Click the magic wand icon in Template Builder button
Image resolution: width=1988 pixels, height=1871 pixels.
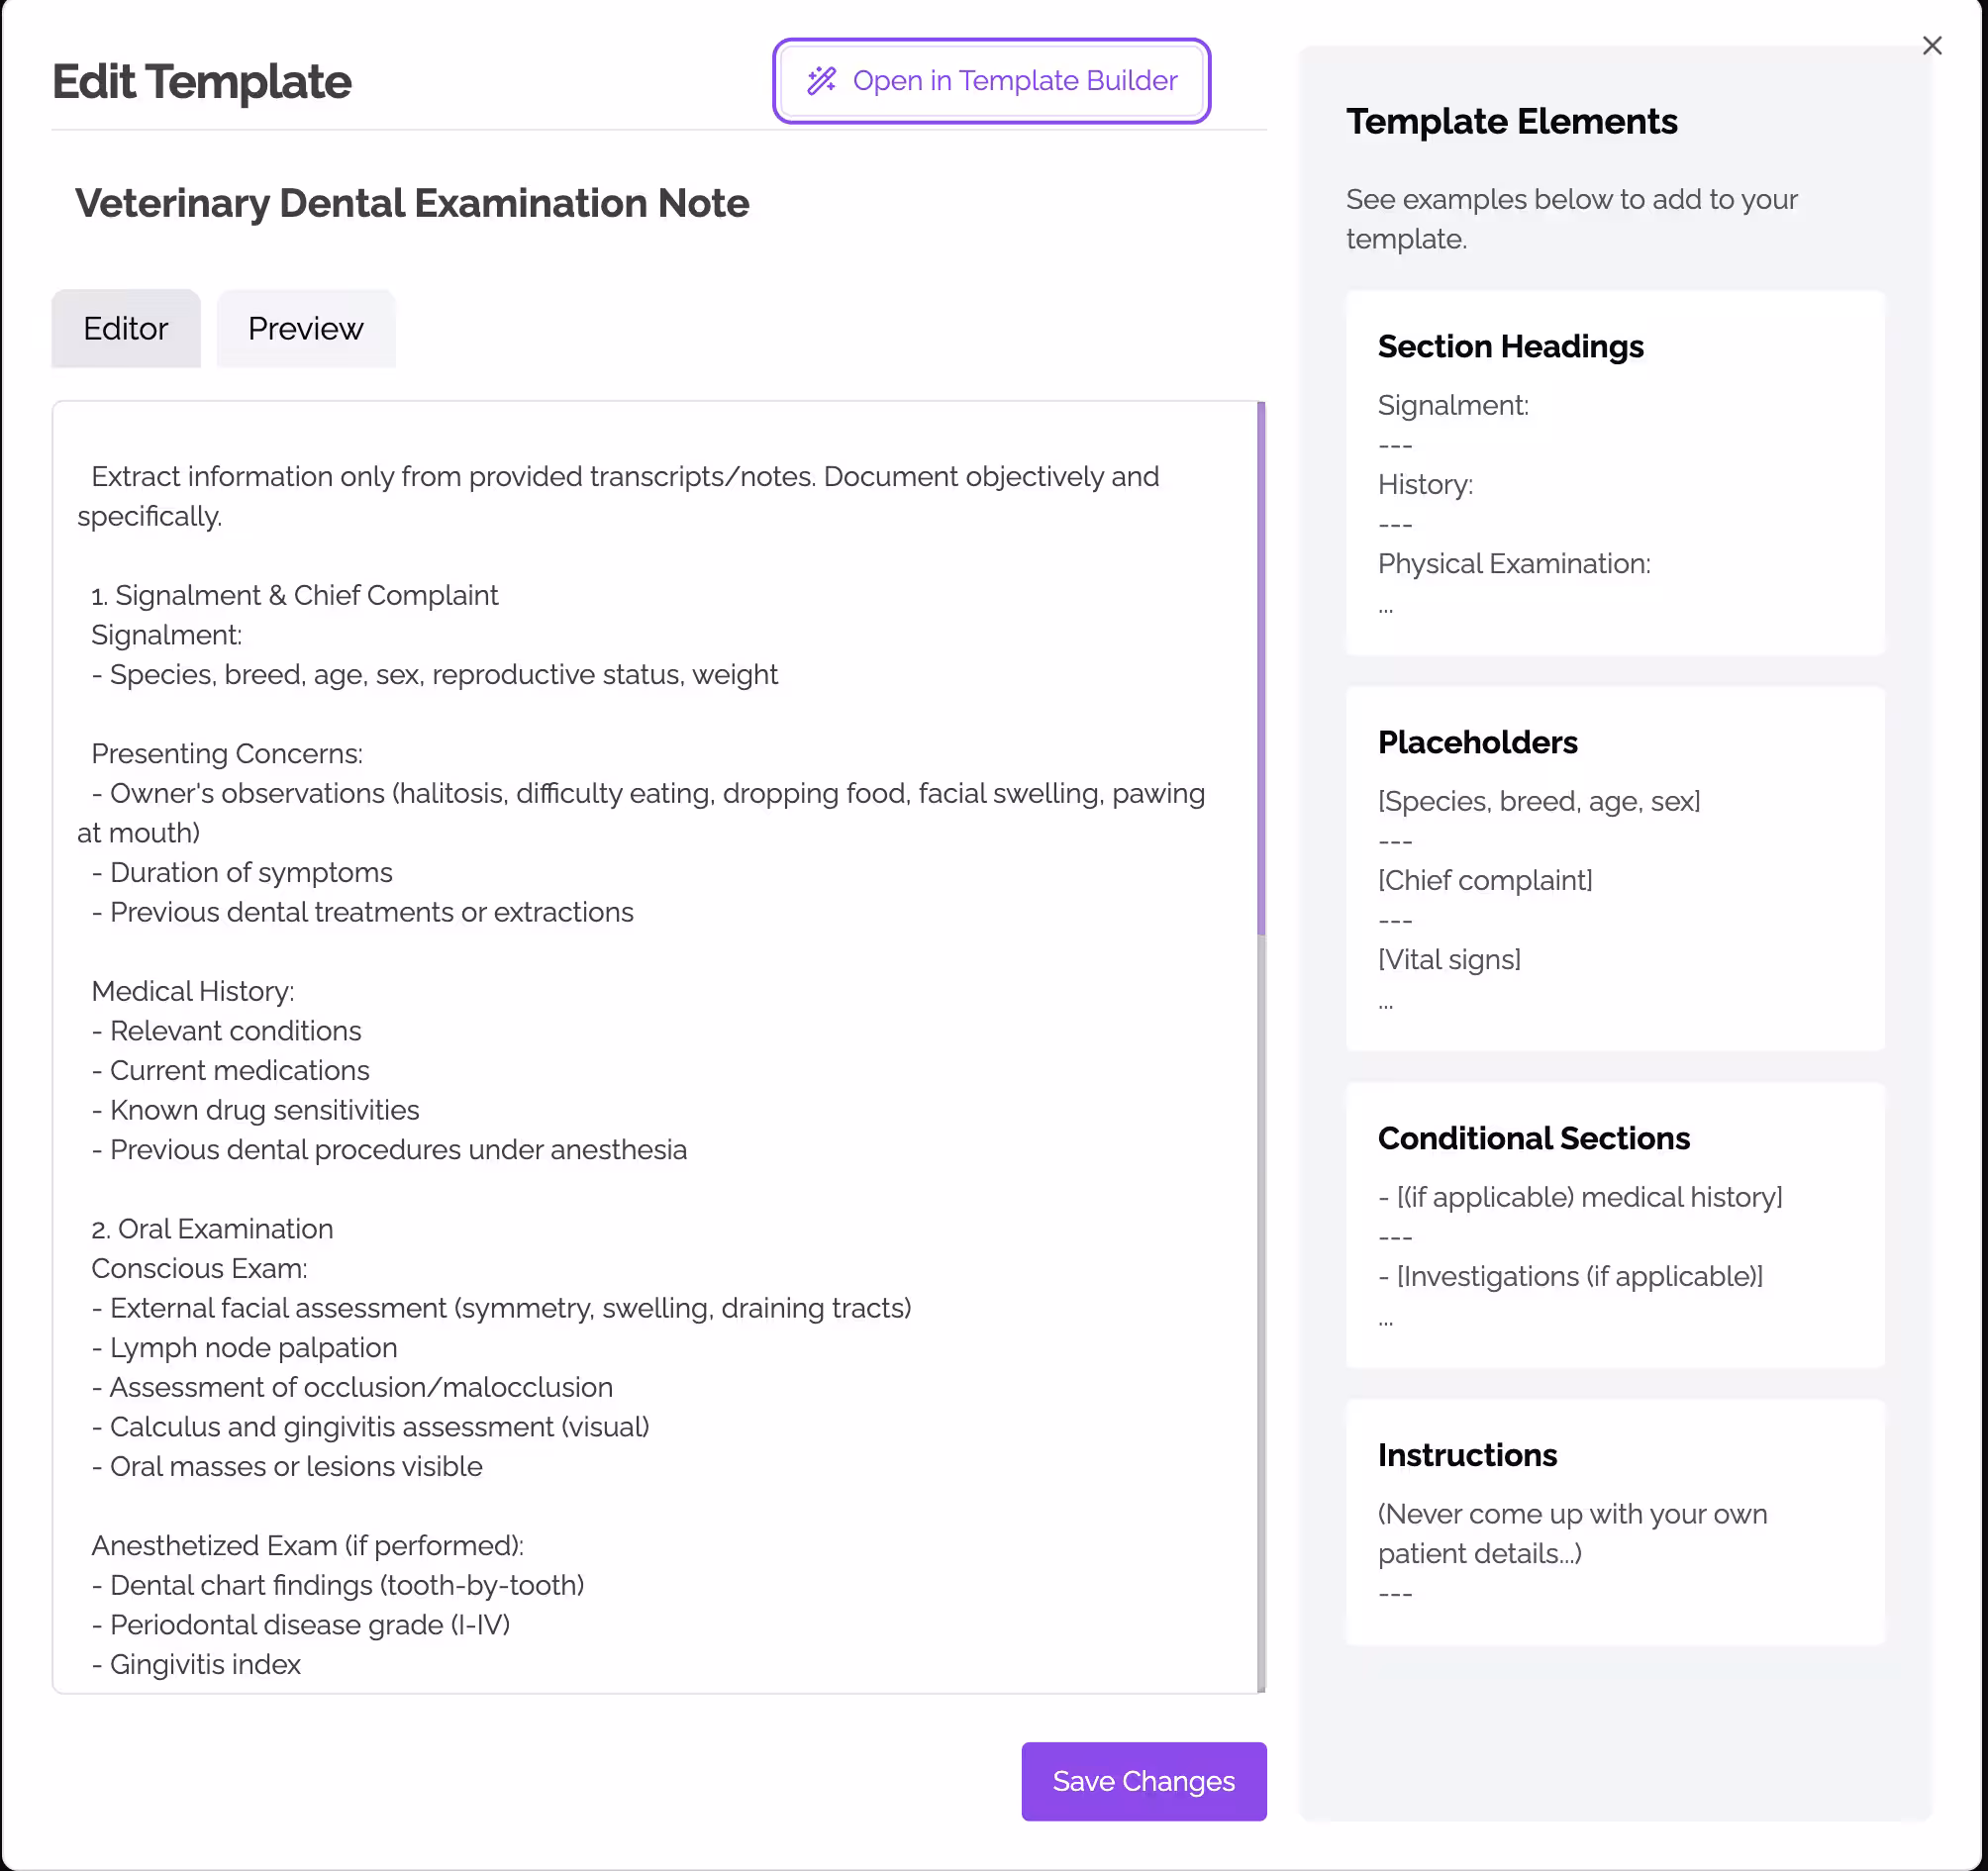(x=821, y=80)
